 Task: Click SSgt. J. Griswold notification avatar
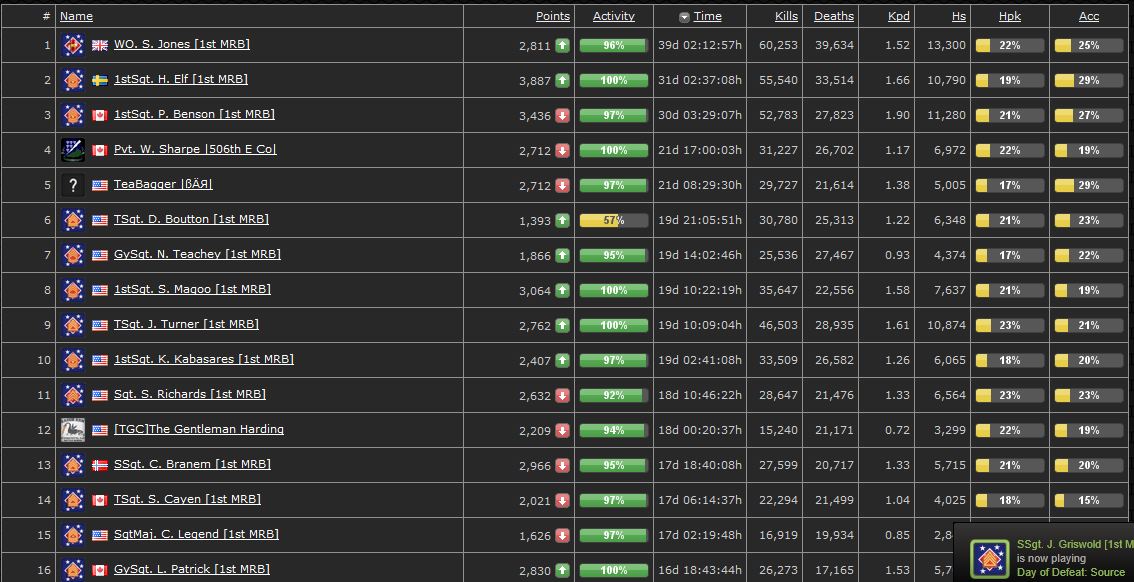click(x=989, y=559)
